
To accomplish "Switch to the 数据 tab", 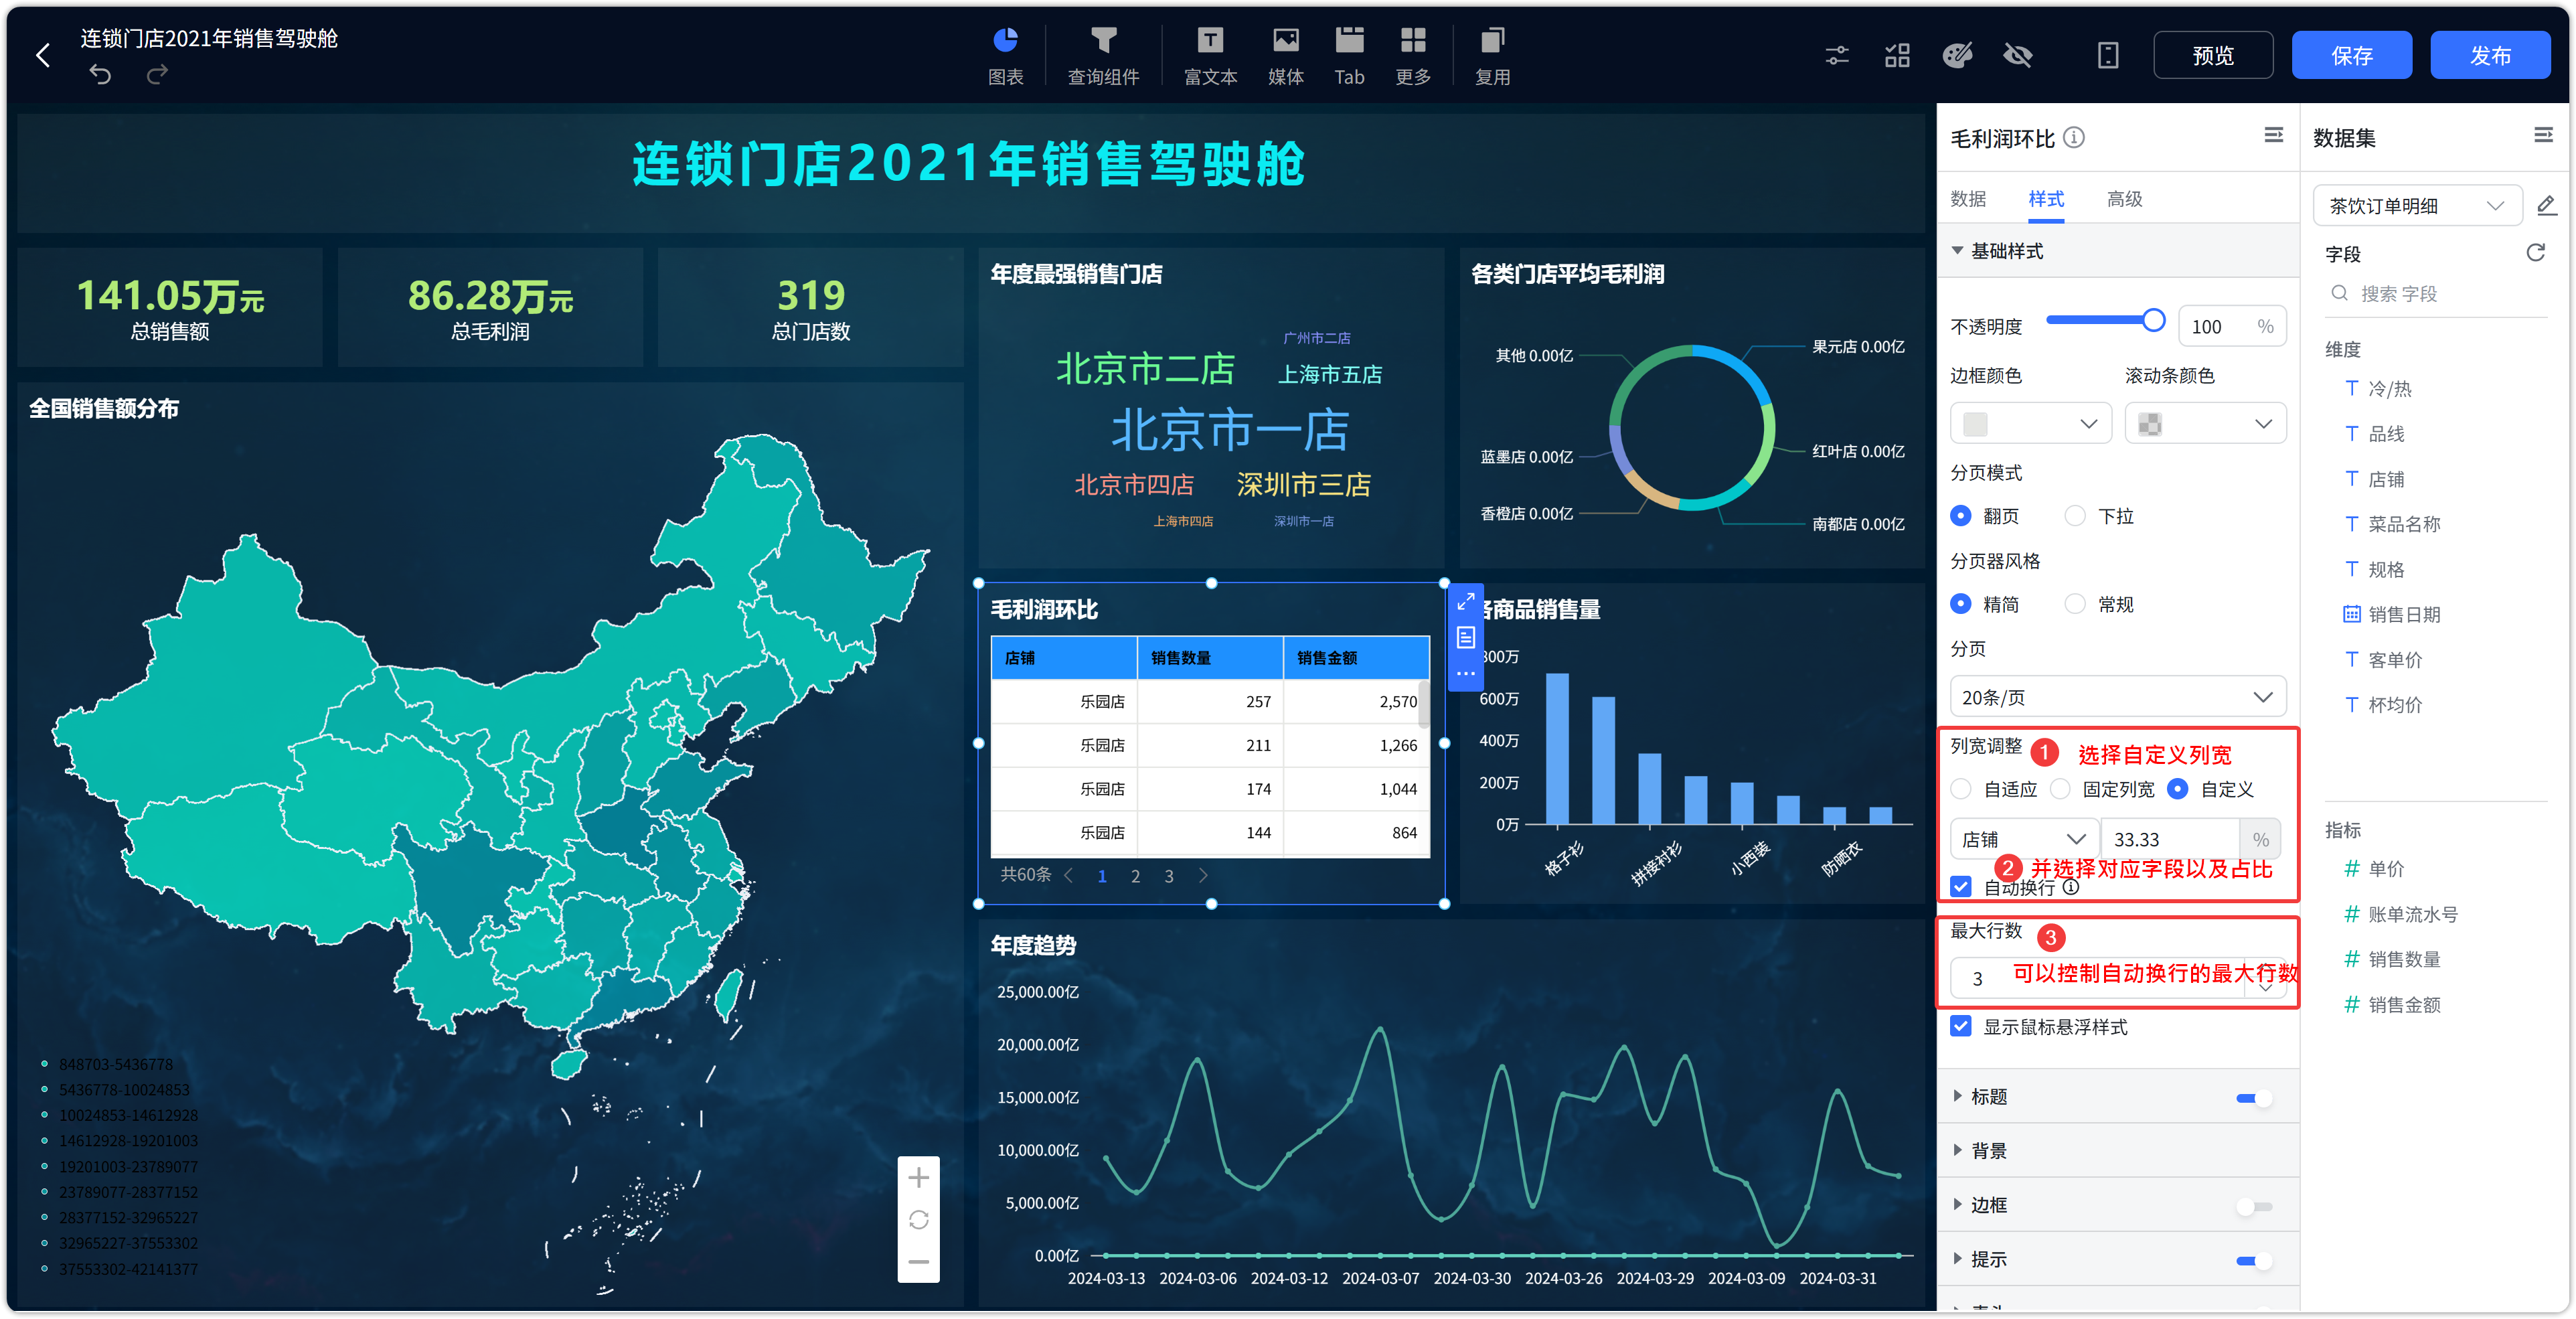I will (x=1968, y=199).
